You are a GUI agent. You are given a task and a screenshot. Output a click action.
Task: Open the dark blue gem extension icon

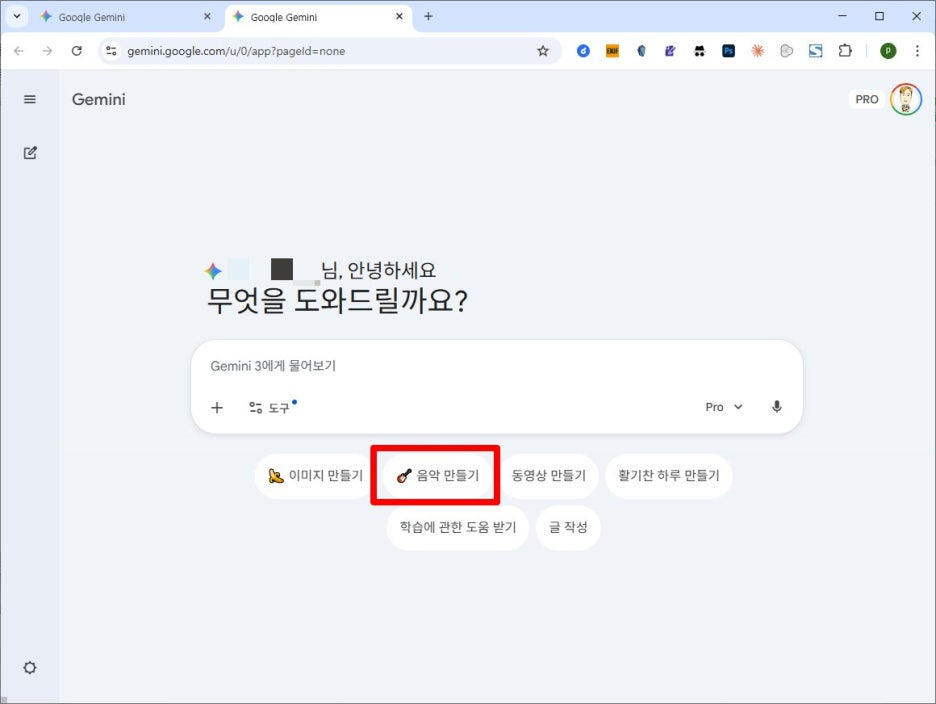pos(641,51)
